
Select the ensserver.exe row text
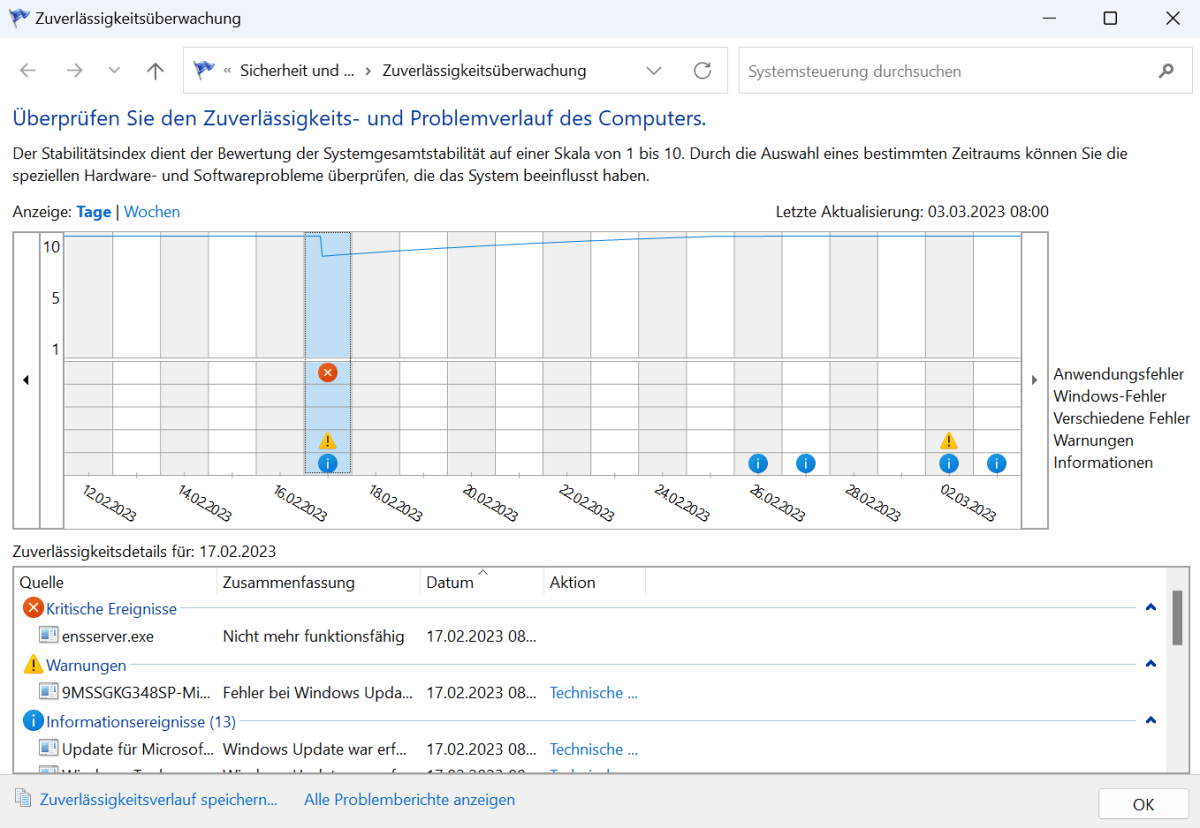[x=108, y=636]
